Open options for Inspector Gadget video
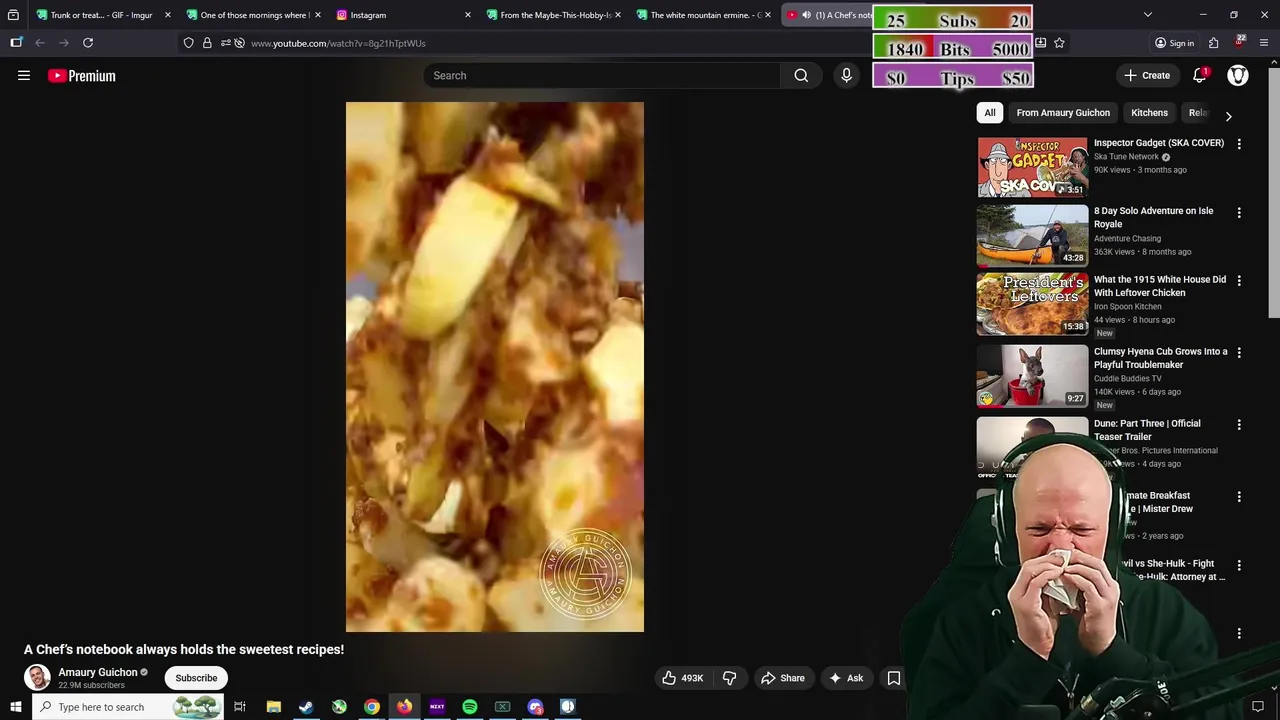 1239,144
